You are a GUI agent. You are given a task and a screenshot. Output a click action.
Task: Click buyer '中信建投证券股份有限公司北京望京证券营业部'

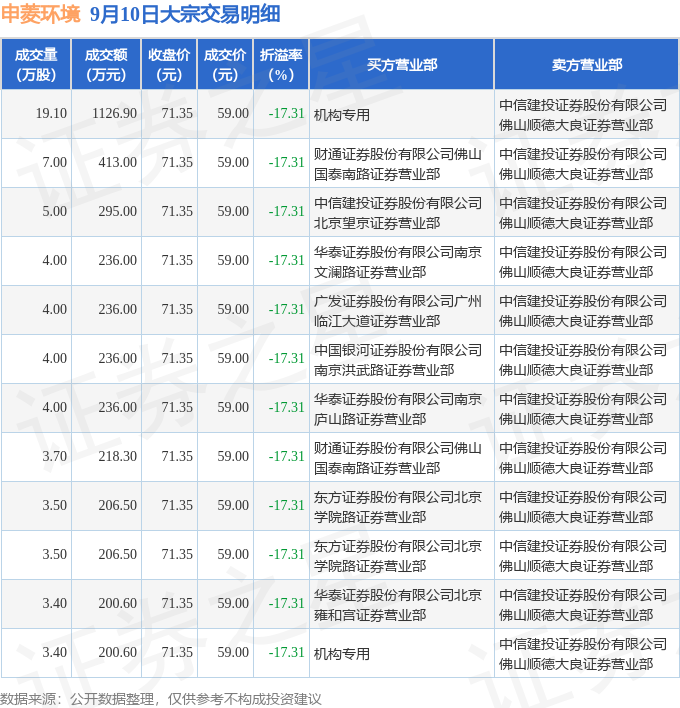[398, 213]
